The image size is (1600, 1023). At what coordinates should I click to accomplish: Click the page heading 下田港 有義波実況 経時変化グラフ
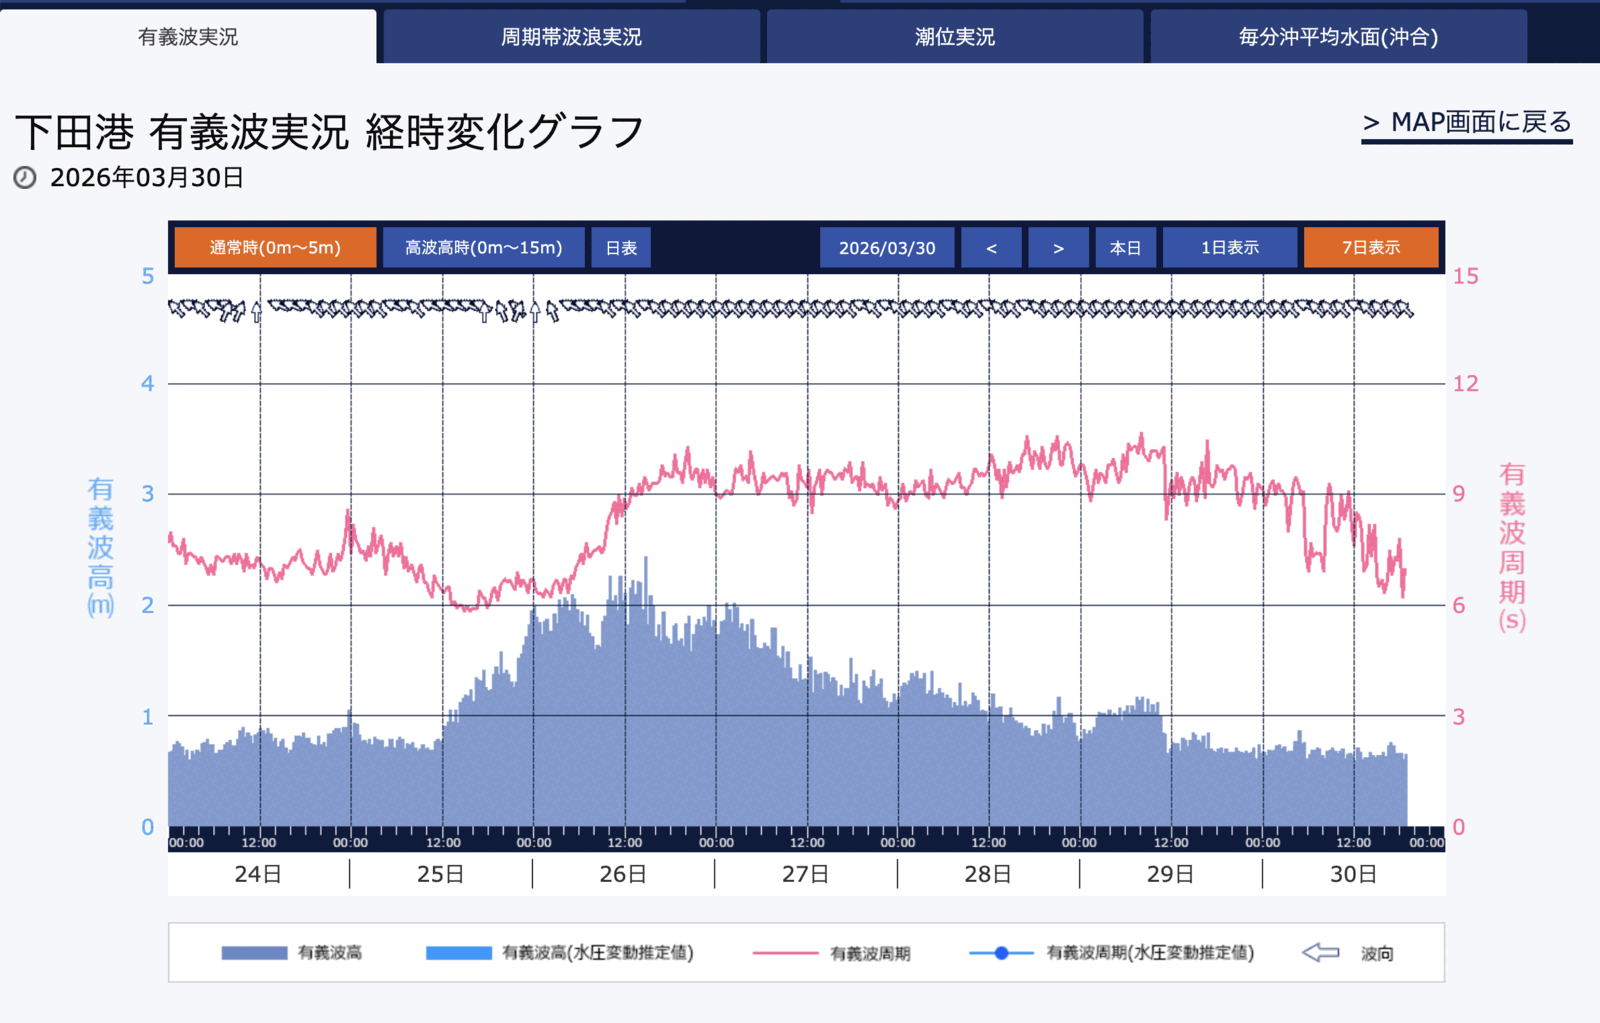pyautogui.click(x=330, y=132)
